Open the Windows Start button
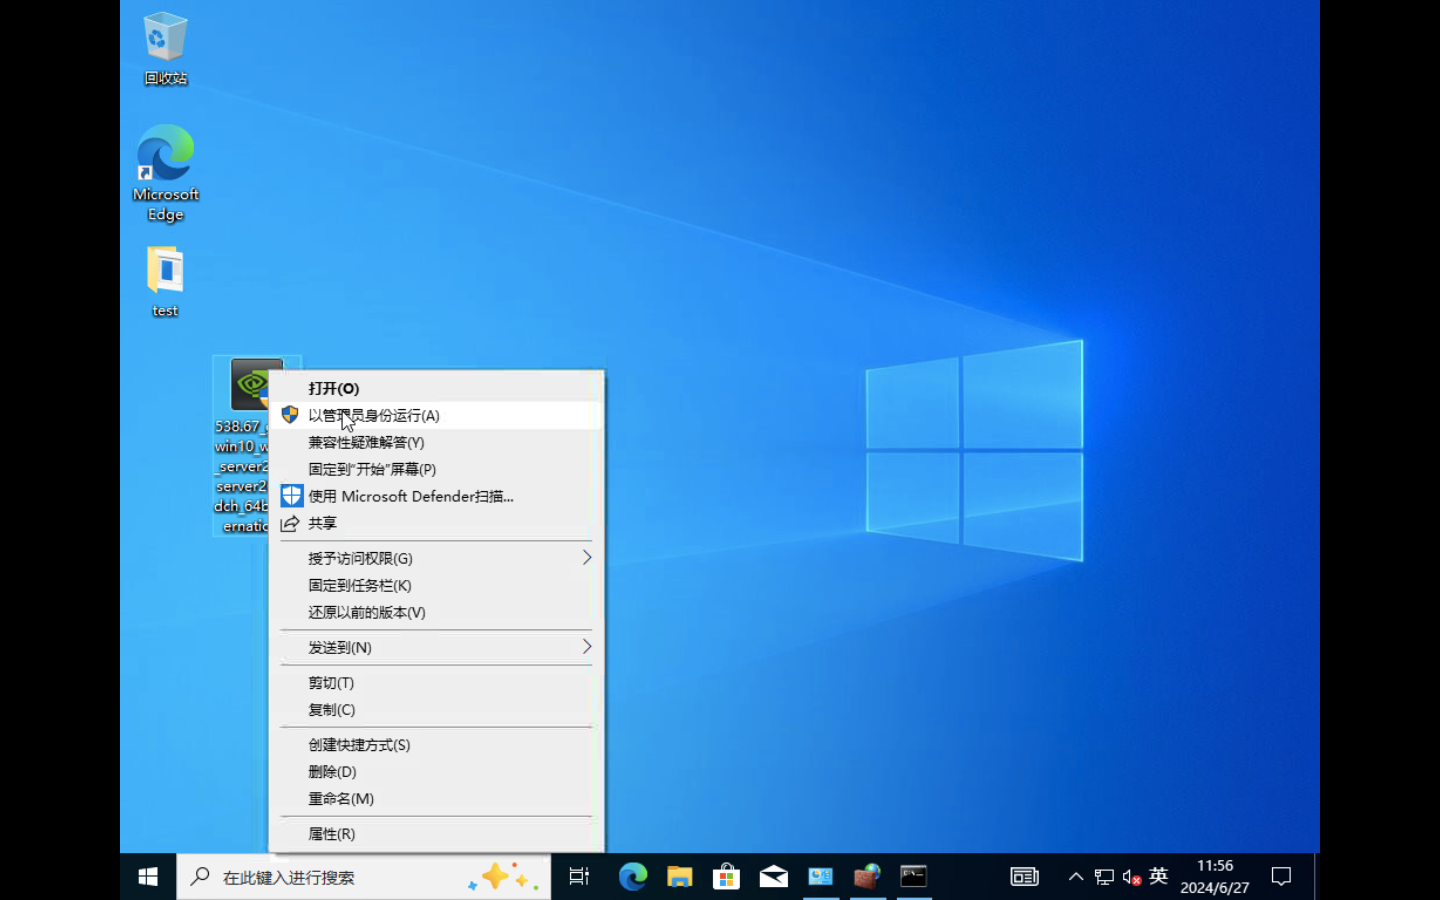This screenshot has width=1440, height=900. pos(148,877)
